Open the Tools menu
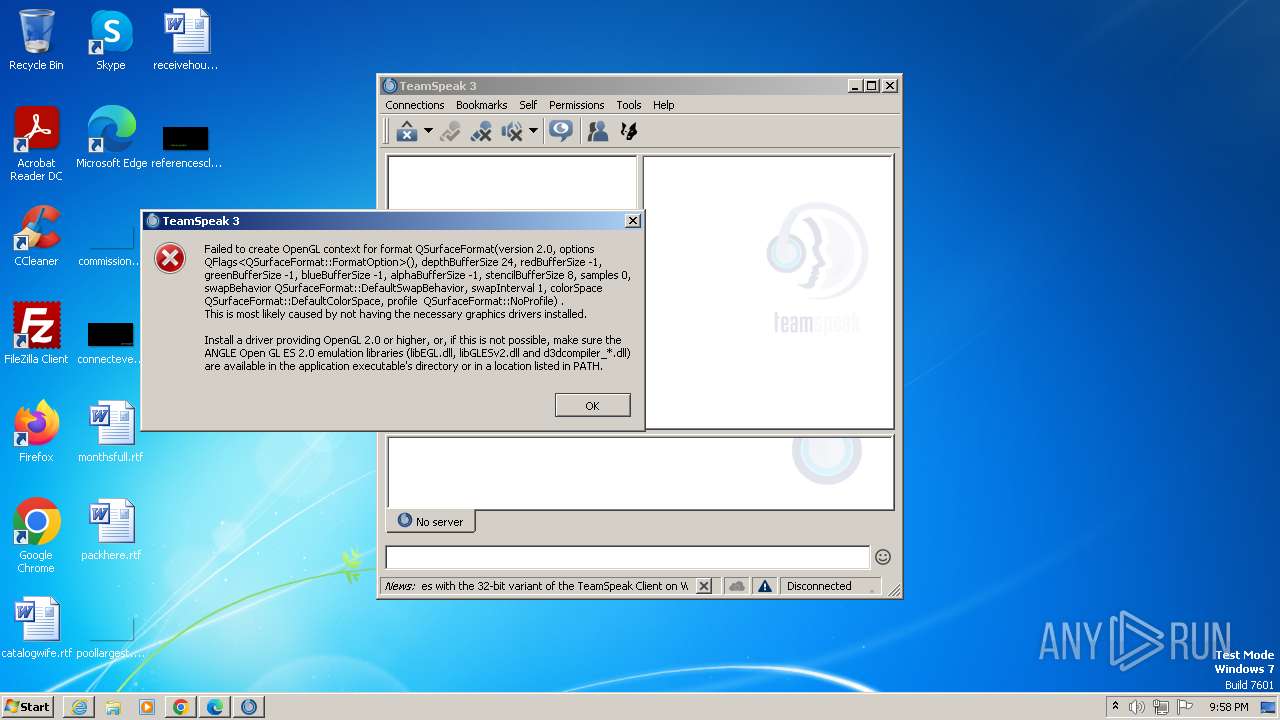This screenshot has height=720, width=1280. coord(629,105)
